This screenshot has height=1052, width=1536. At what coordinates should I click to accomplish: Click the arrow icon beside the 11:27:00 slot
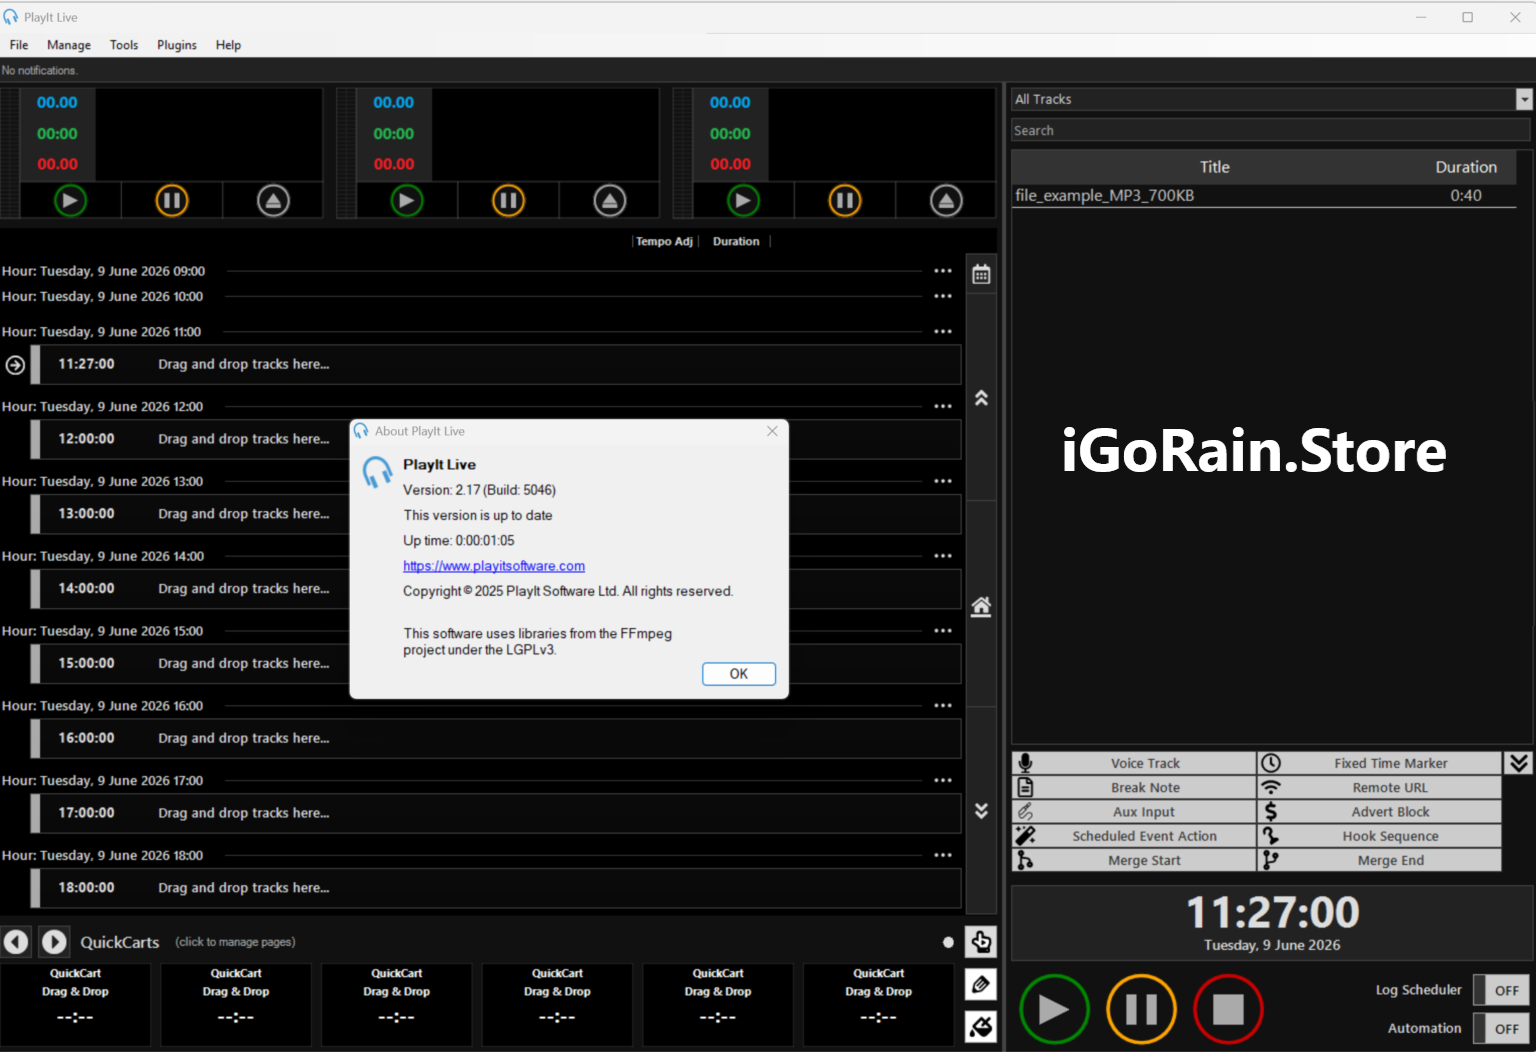(x=15, y=365)
